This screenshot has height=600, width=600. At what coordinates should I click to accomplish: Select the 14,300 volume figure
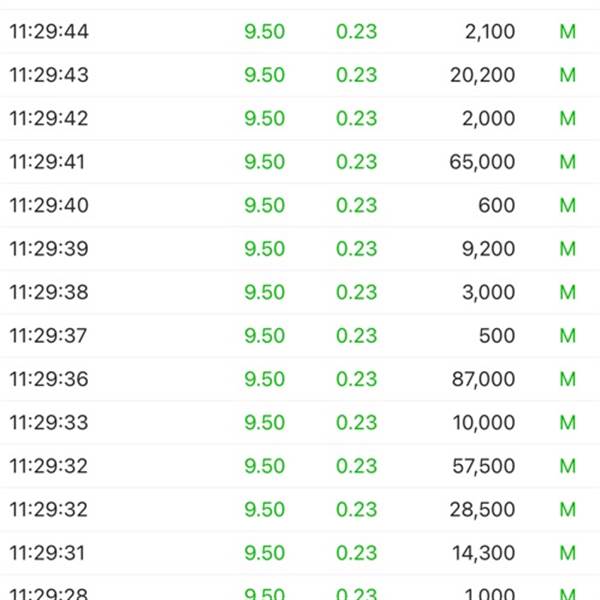(484, 553)
